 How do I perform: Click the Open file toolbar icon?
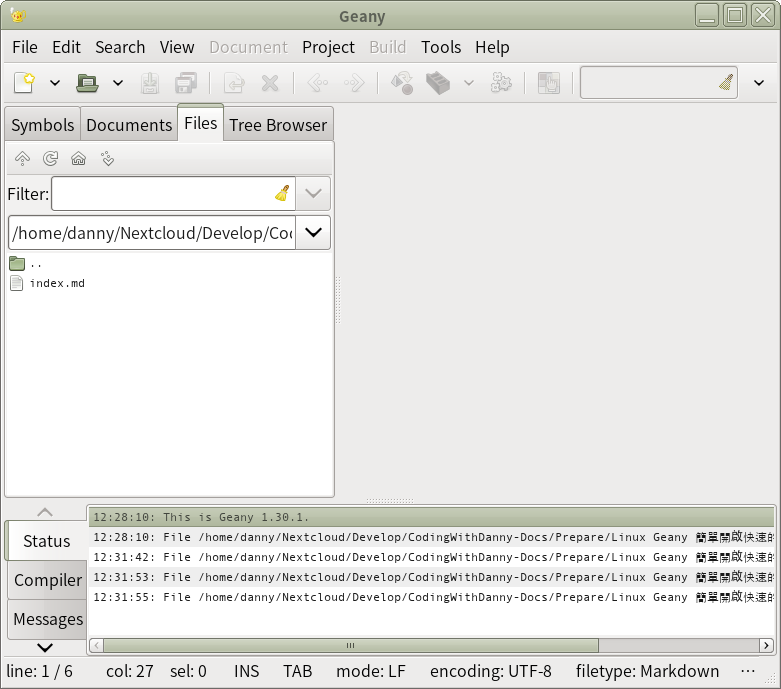[x=88, y=83]
